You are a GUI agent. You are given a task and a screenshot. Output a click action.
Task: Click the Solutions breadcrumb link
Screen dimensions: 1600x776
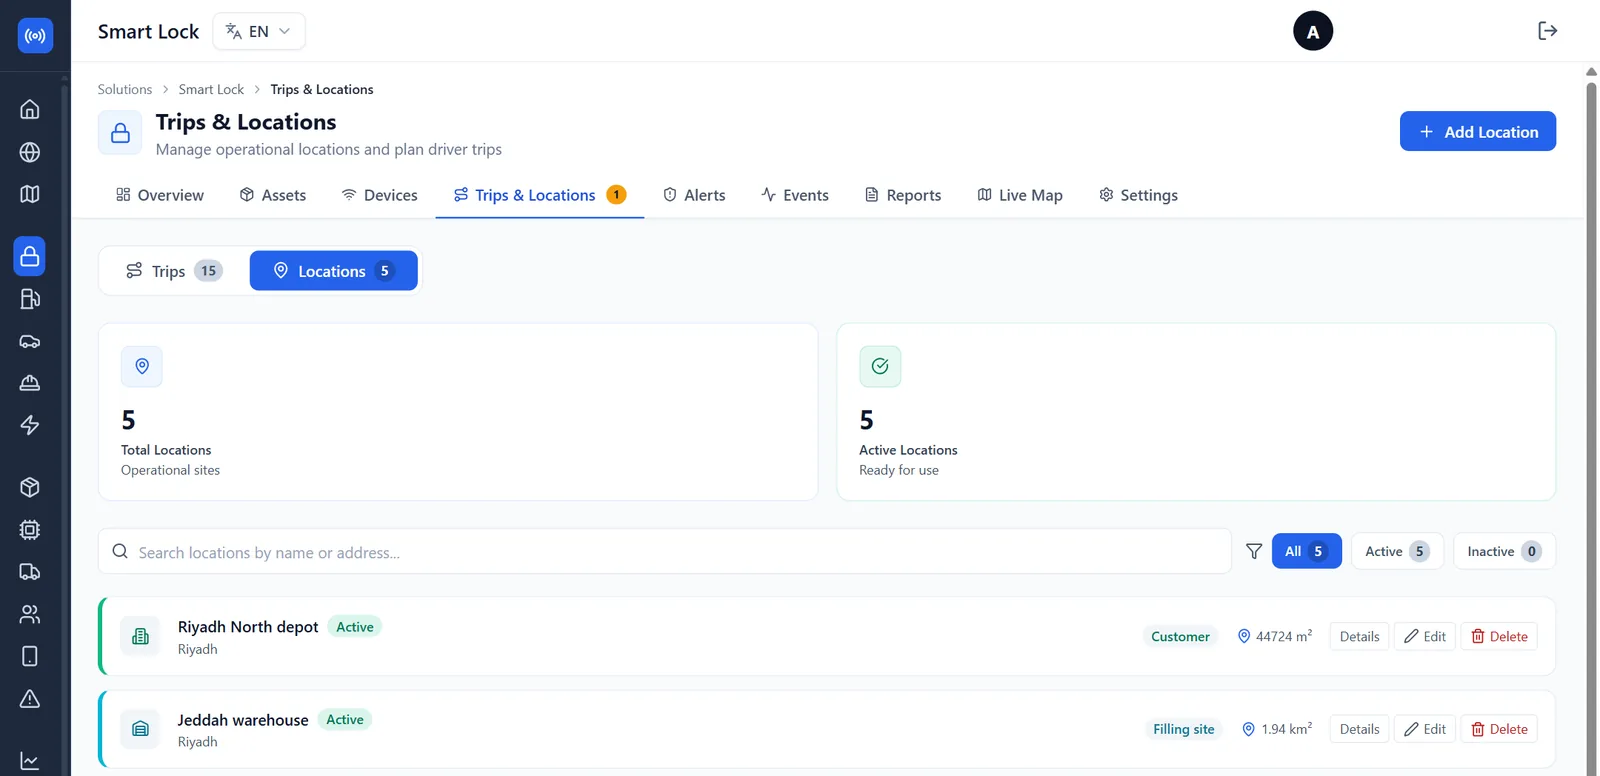(125, 89)
